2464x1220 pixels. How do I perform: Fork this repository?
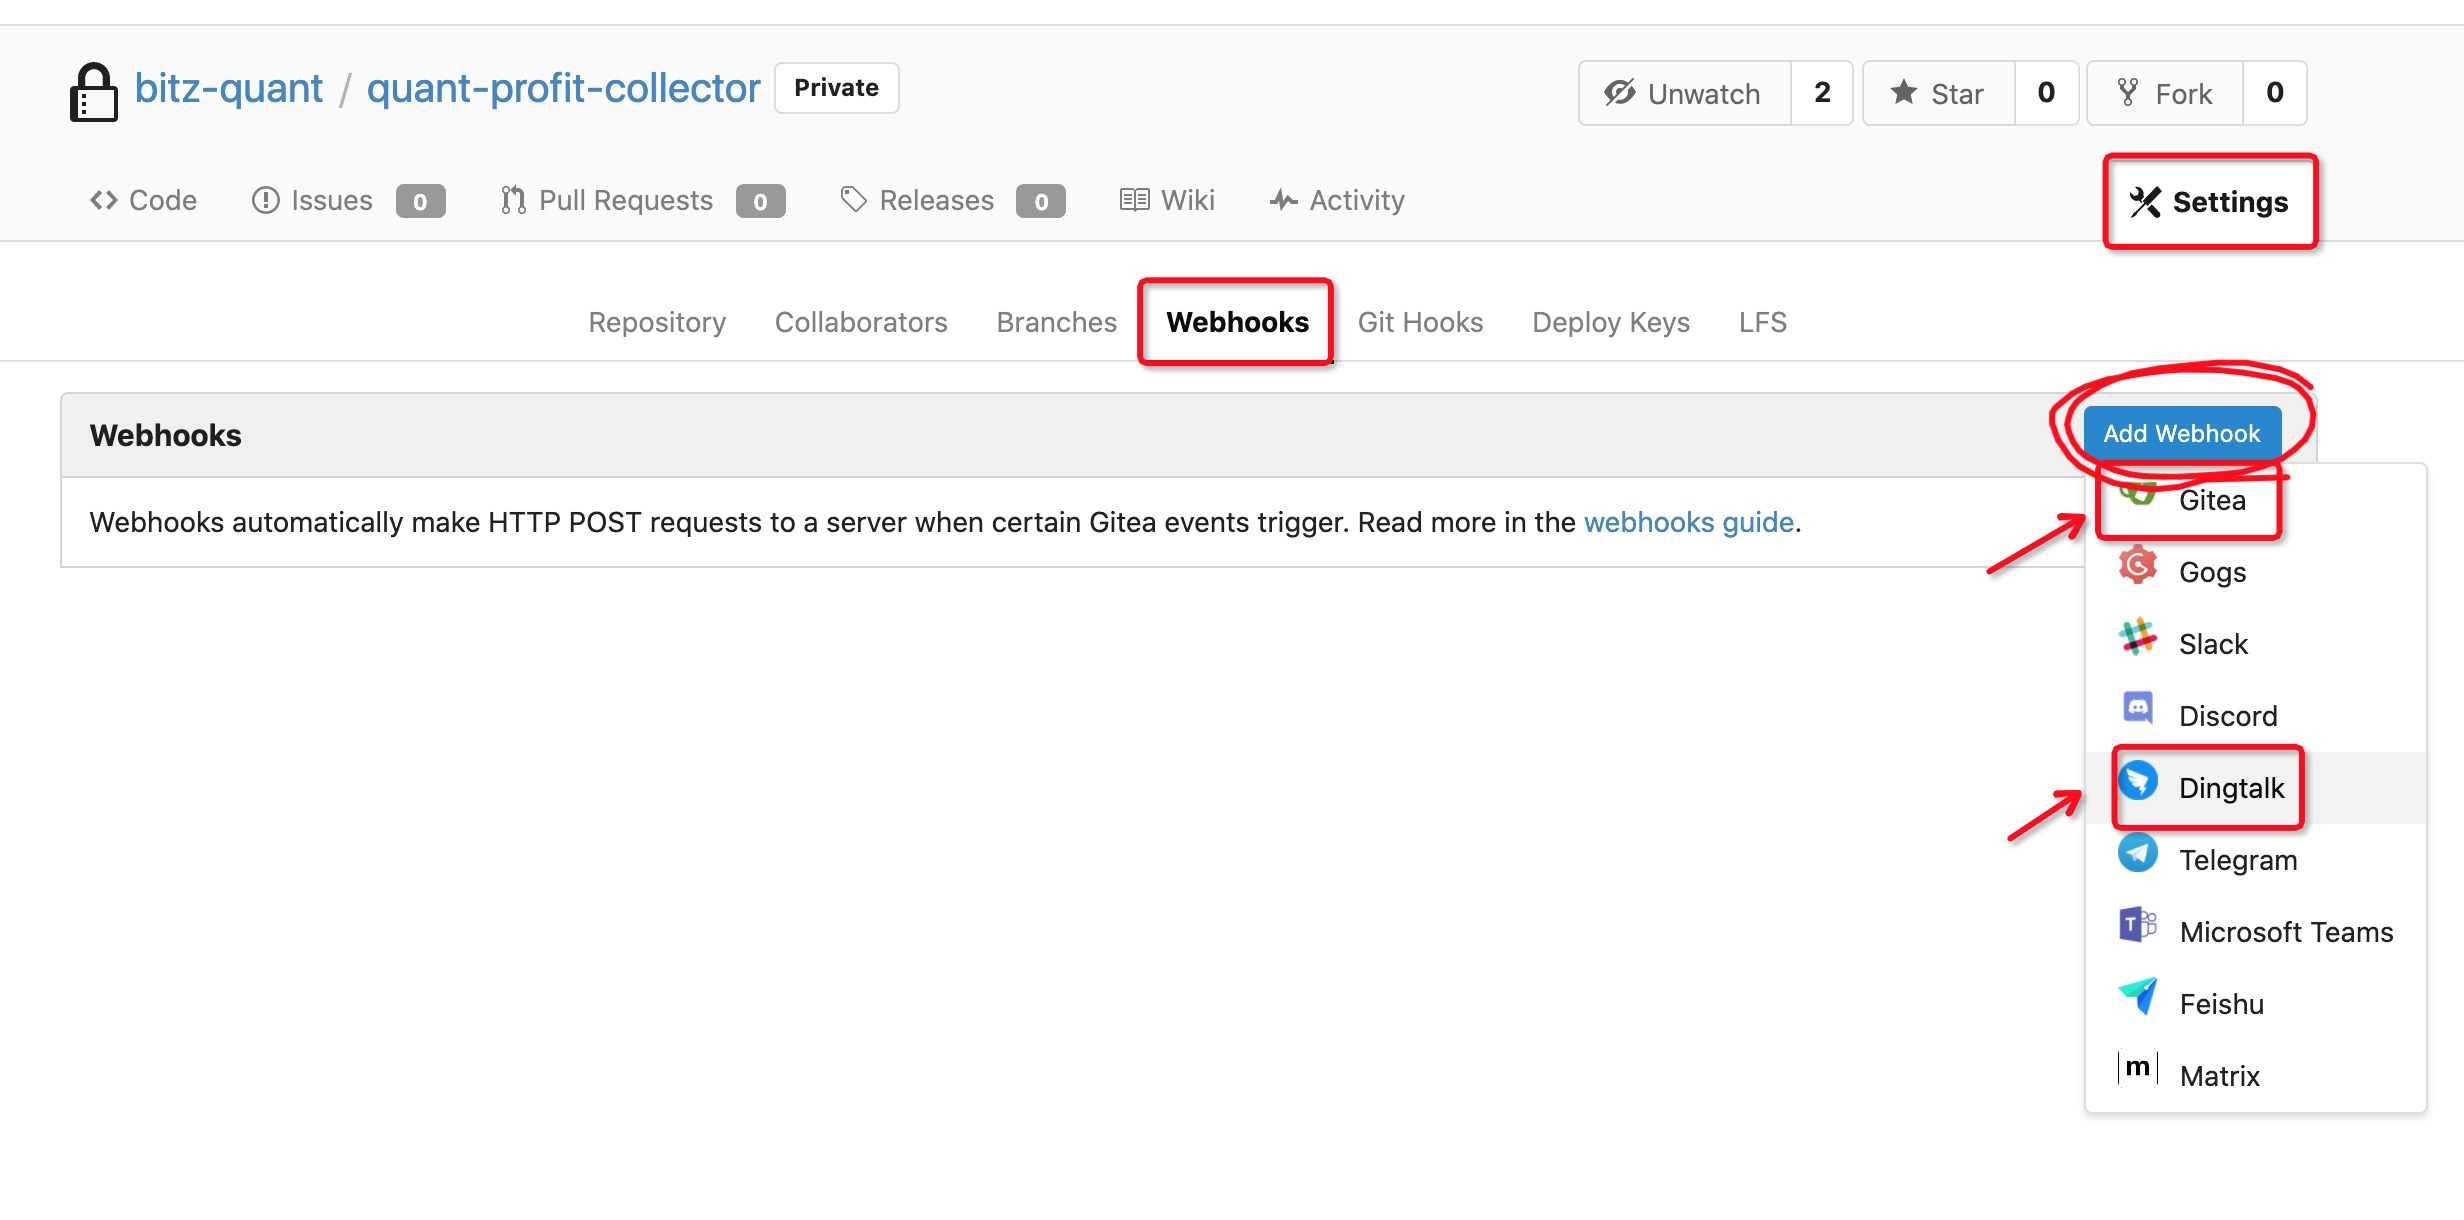tap(2165, 93)
